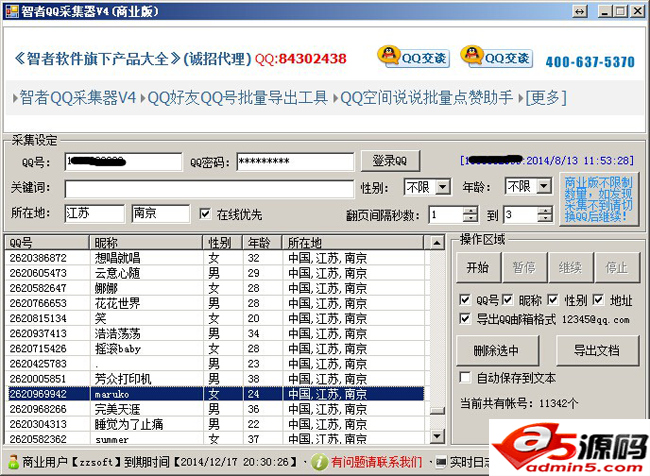Open 智者软件旗下产品大全 link
This screenshot has width=650, height=476.
point(98,58)
